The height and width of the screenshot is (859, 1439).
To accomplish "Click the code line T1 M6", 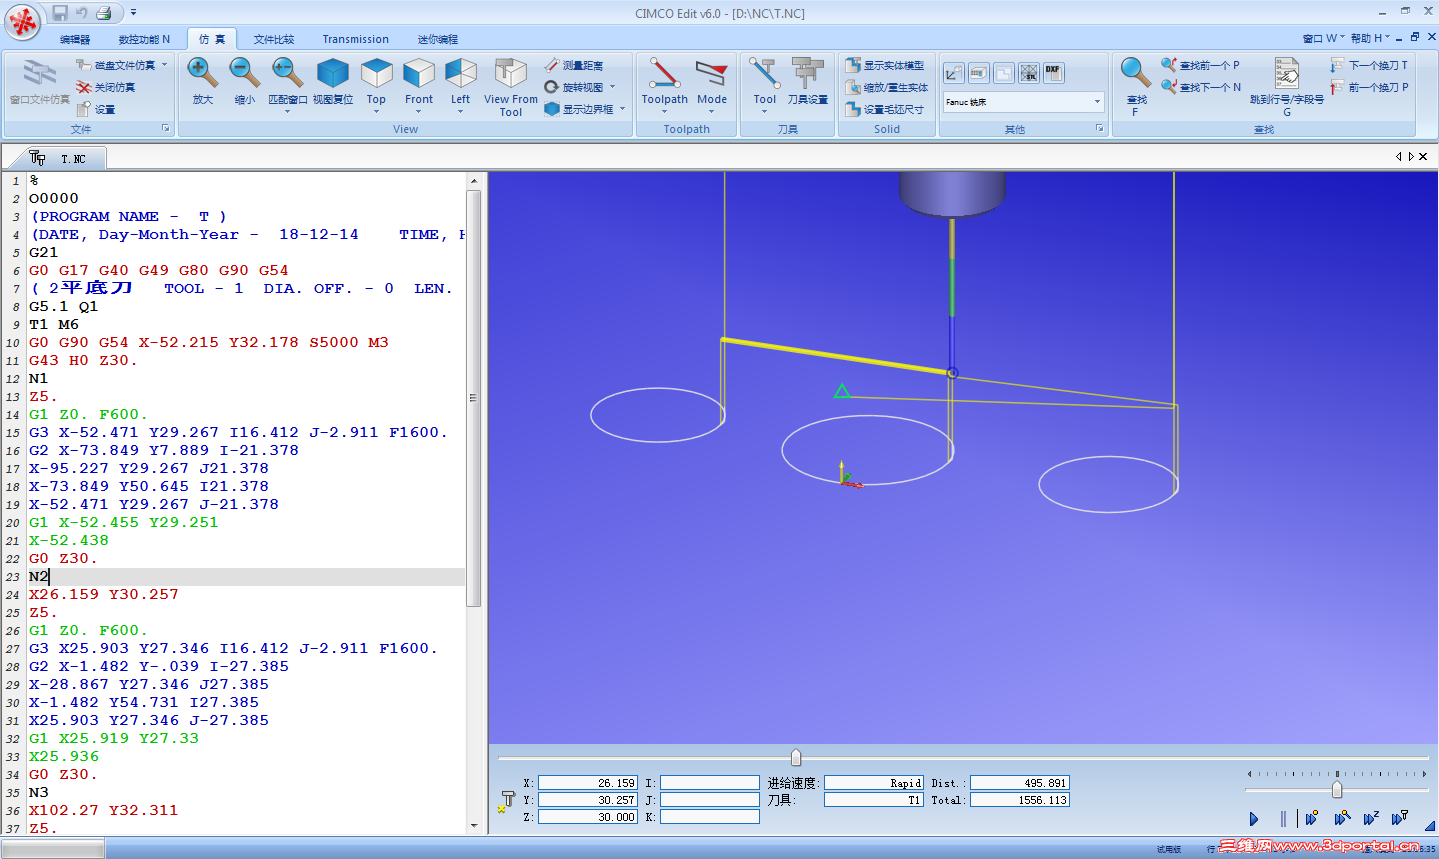I will pos(54,324).
